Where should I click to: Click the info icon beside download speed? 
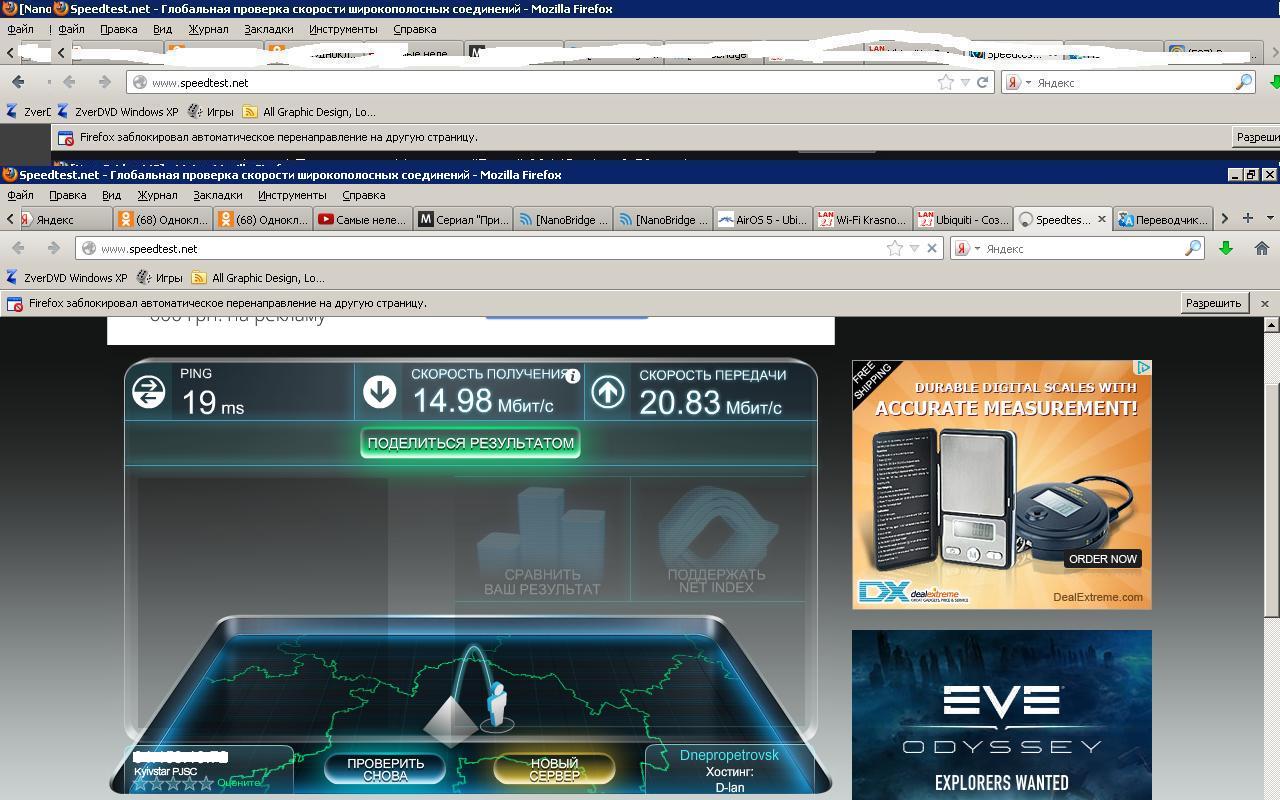(572, 376)
